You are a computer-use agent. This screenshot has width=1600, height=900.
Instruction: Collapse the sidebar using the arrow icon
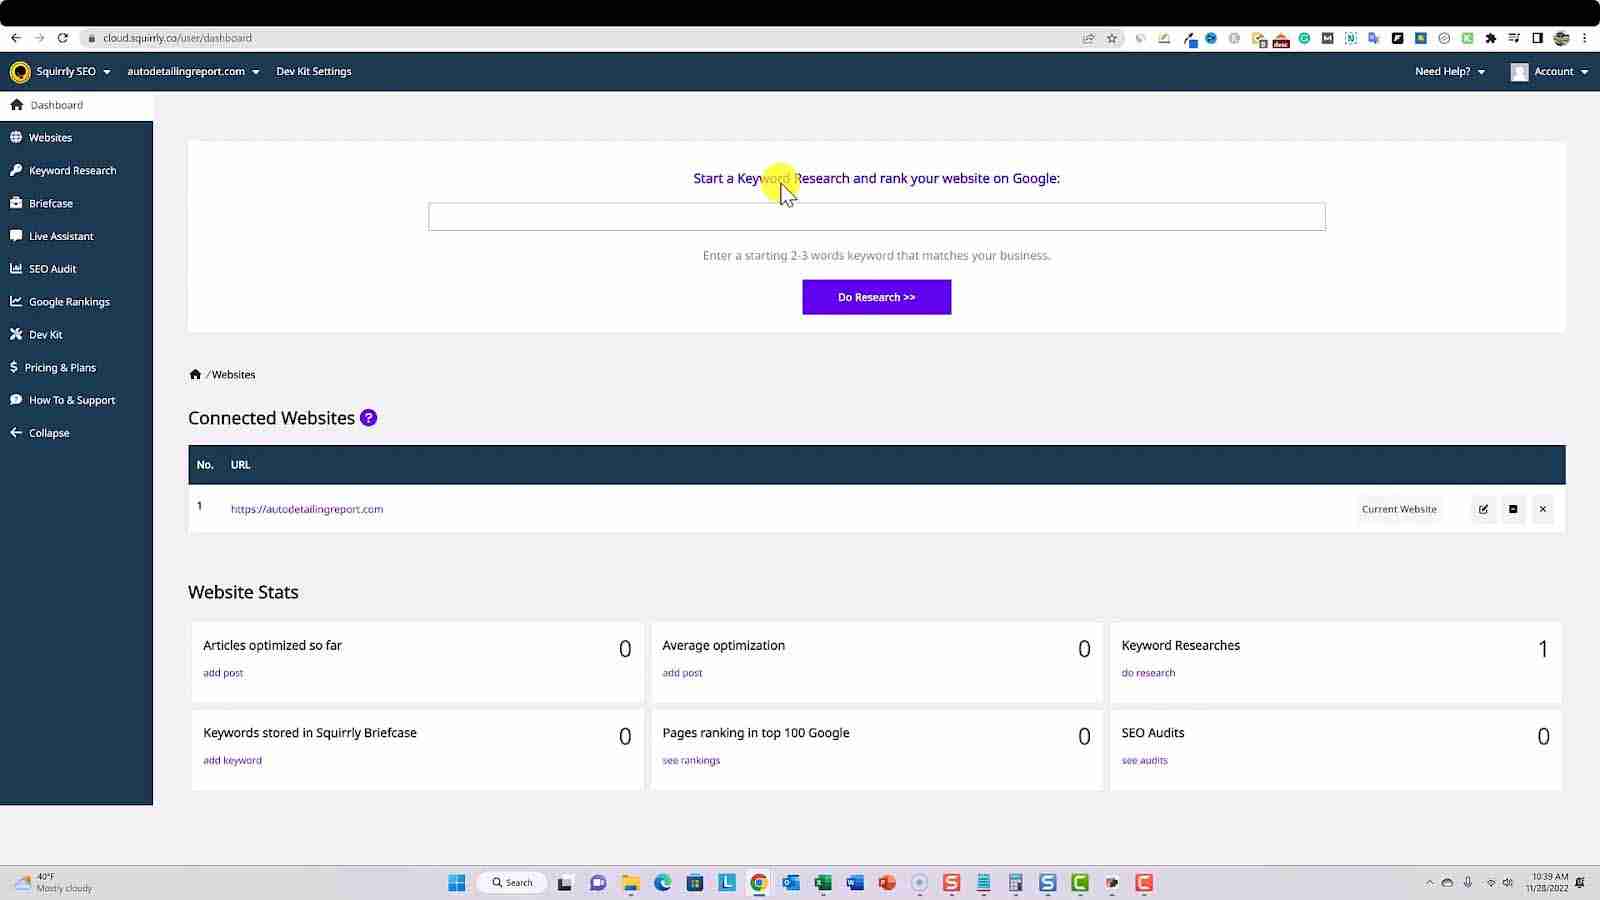point(16,432)
